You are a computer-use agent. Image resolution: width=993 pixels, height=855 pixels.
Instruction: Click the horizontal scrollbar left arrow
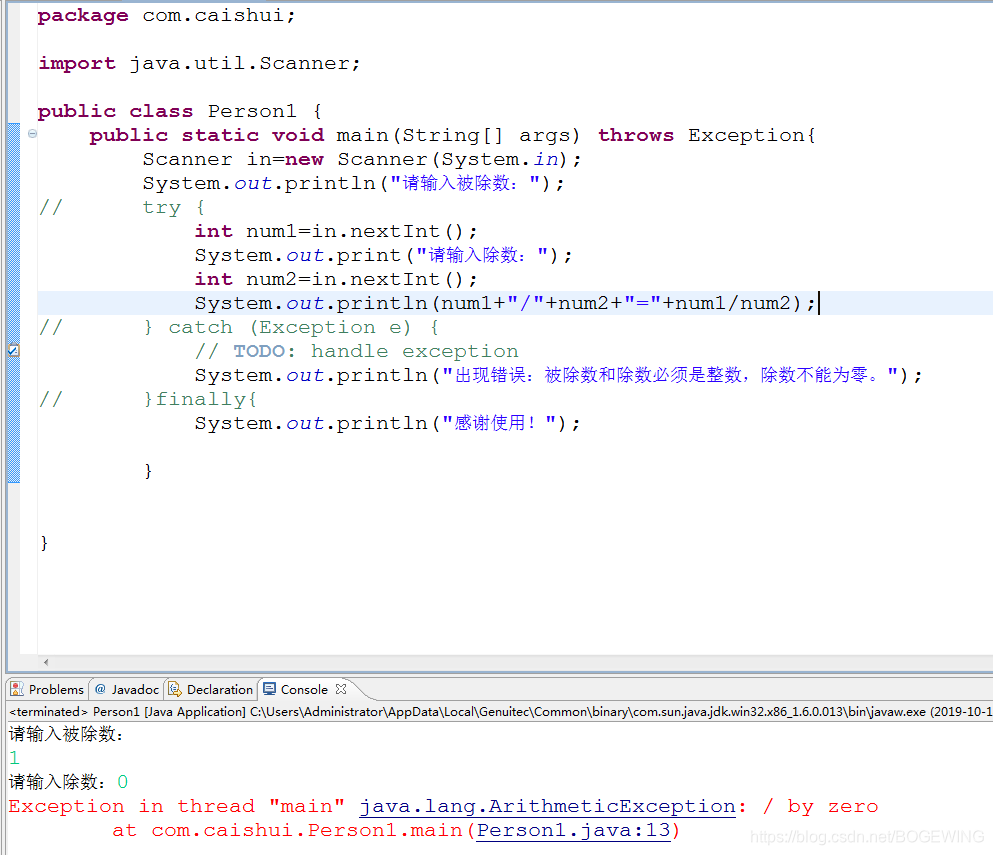pyautogui.click(x=46, y=662)
